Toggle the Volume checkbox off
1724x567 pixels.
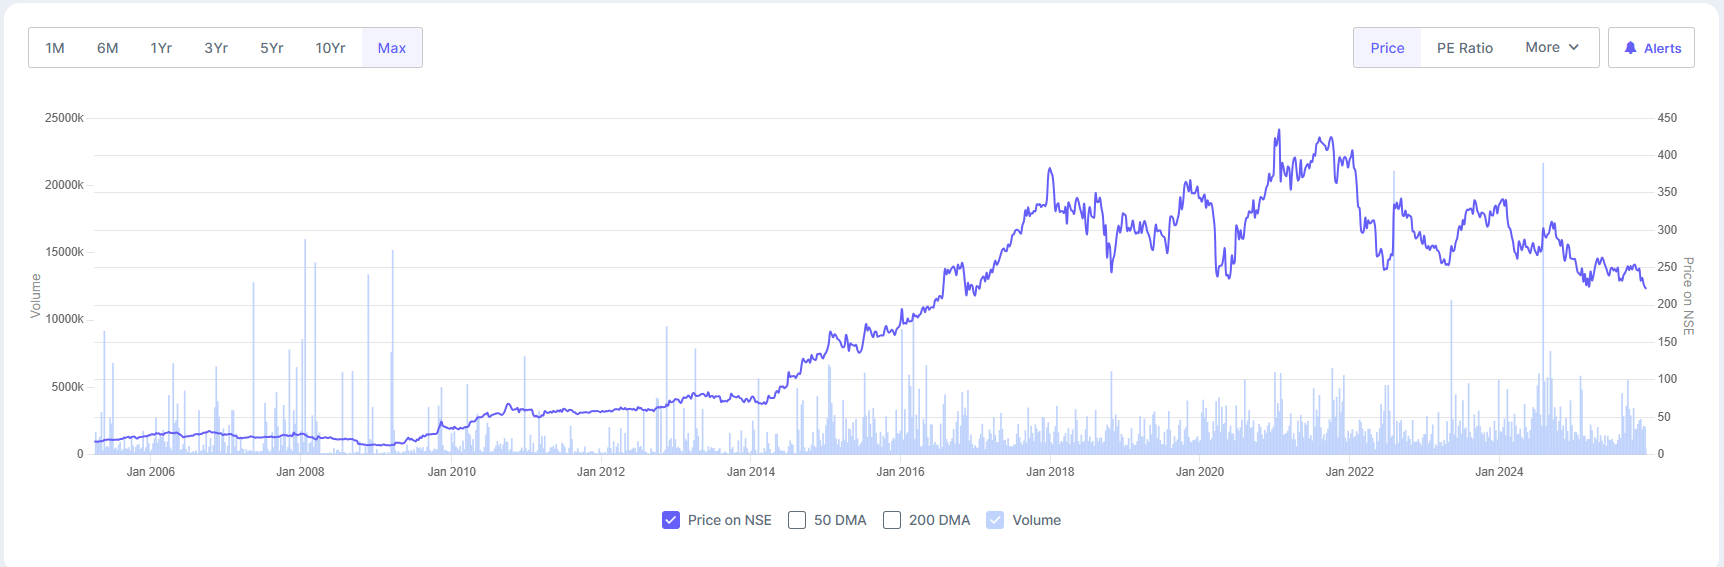pyautogui.click(x=995, y=520)
